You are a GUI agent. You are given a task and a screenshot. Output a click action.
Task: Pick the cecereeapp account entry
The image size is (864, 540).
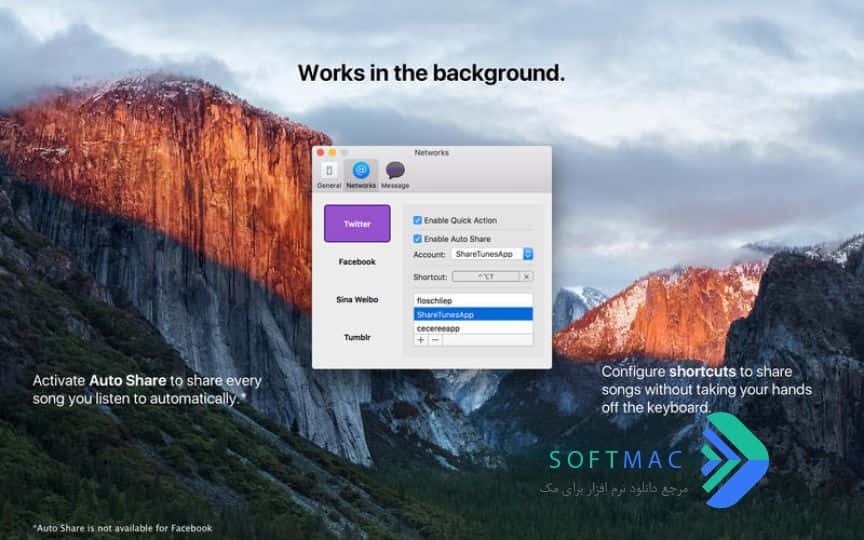point(473,328)
